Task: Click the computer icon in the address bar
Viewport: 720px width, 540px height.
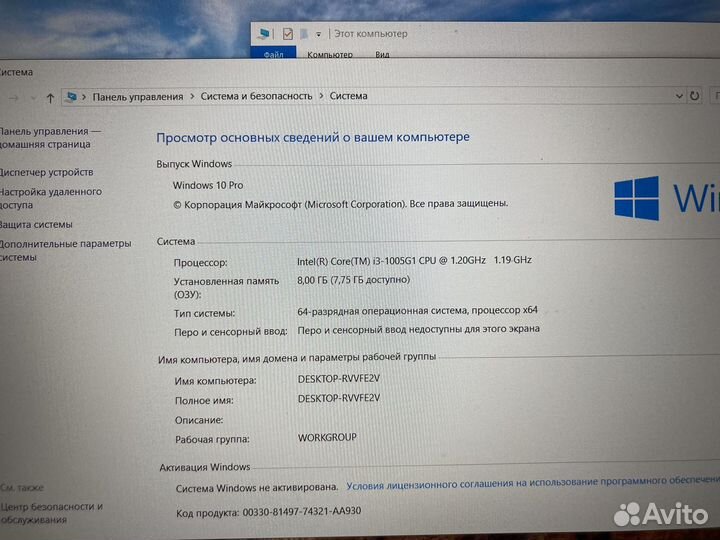Action: point(71,97)
